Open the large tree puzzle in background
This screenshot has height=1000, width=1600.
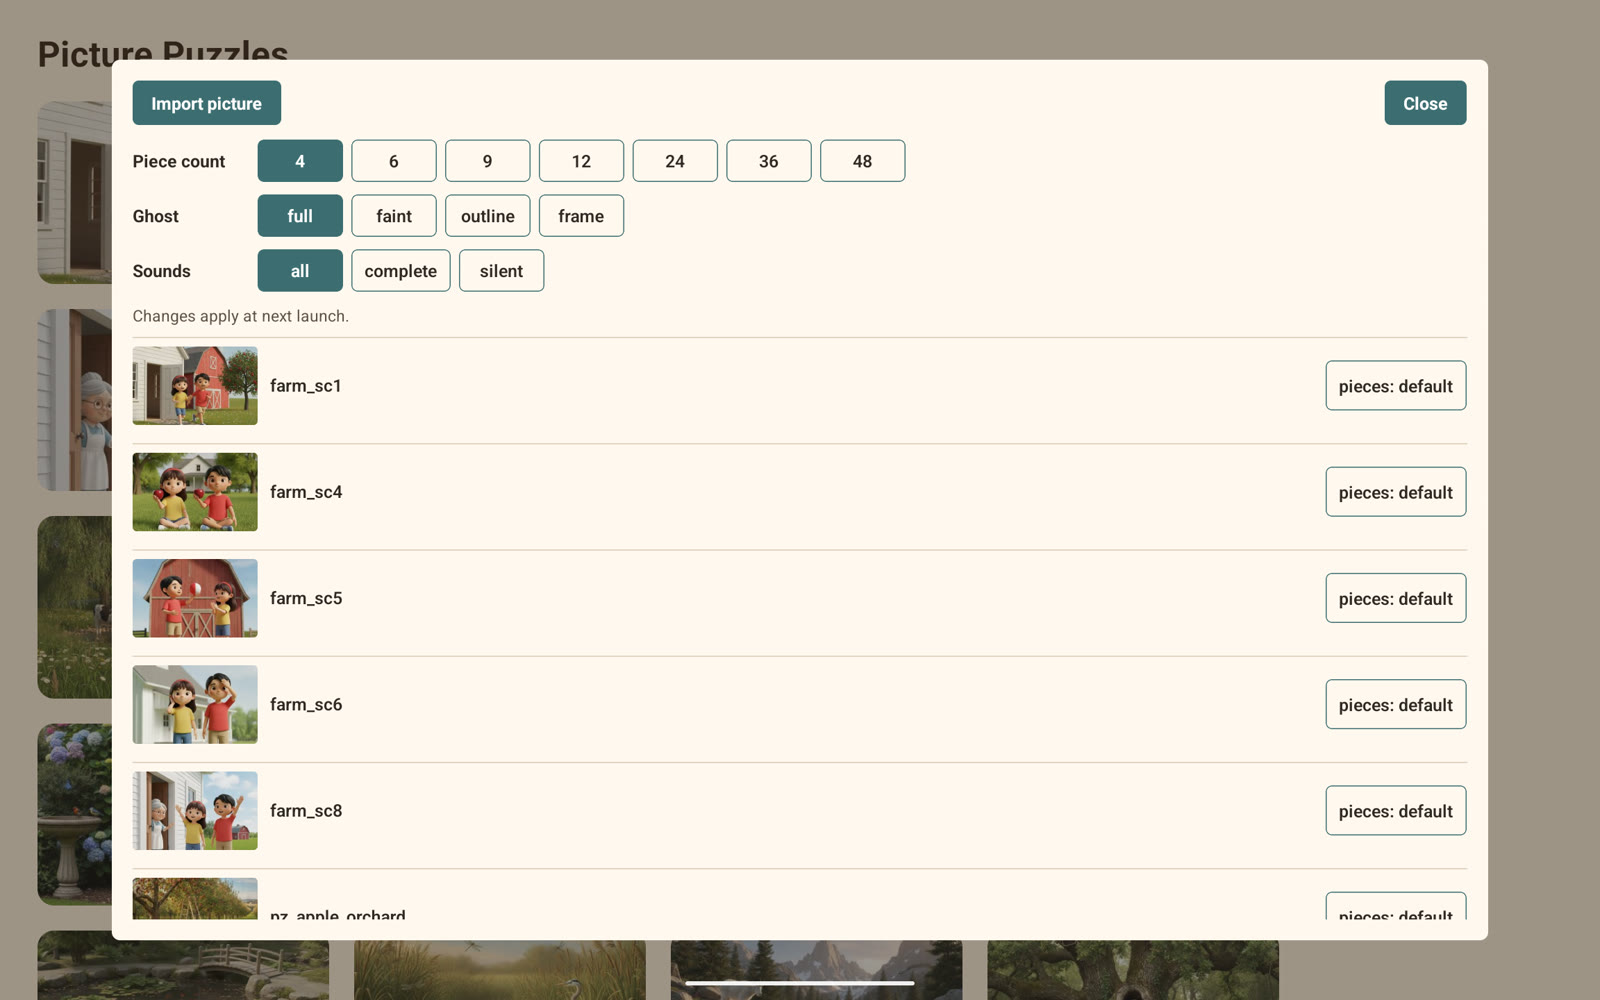[x=1133, y=968]
